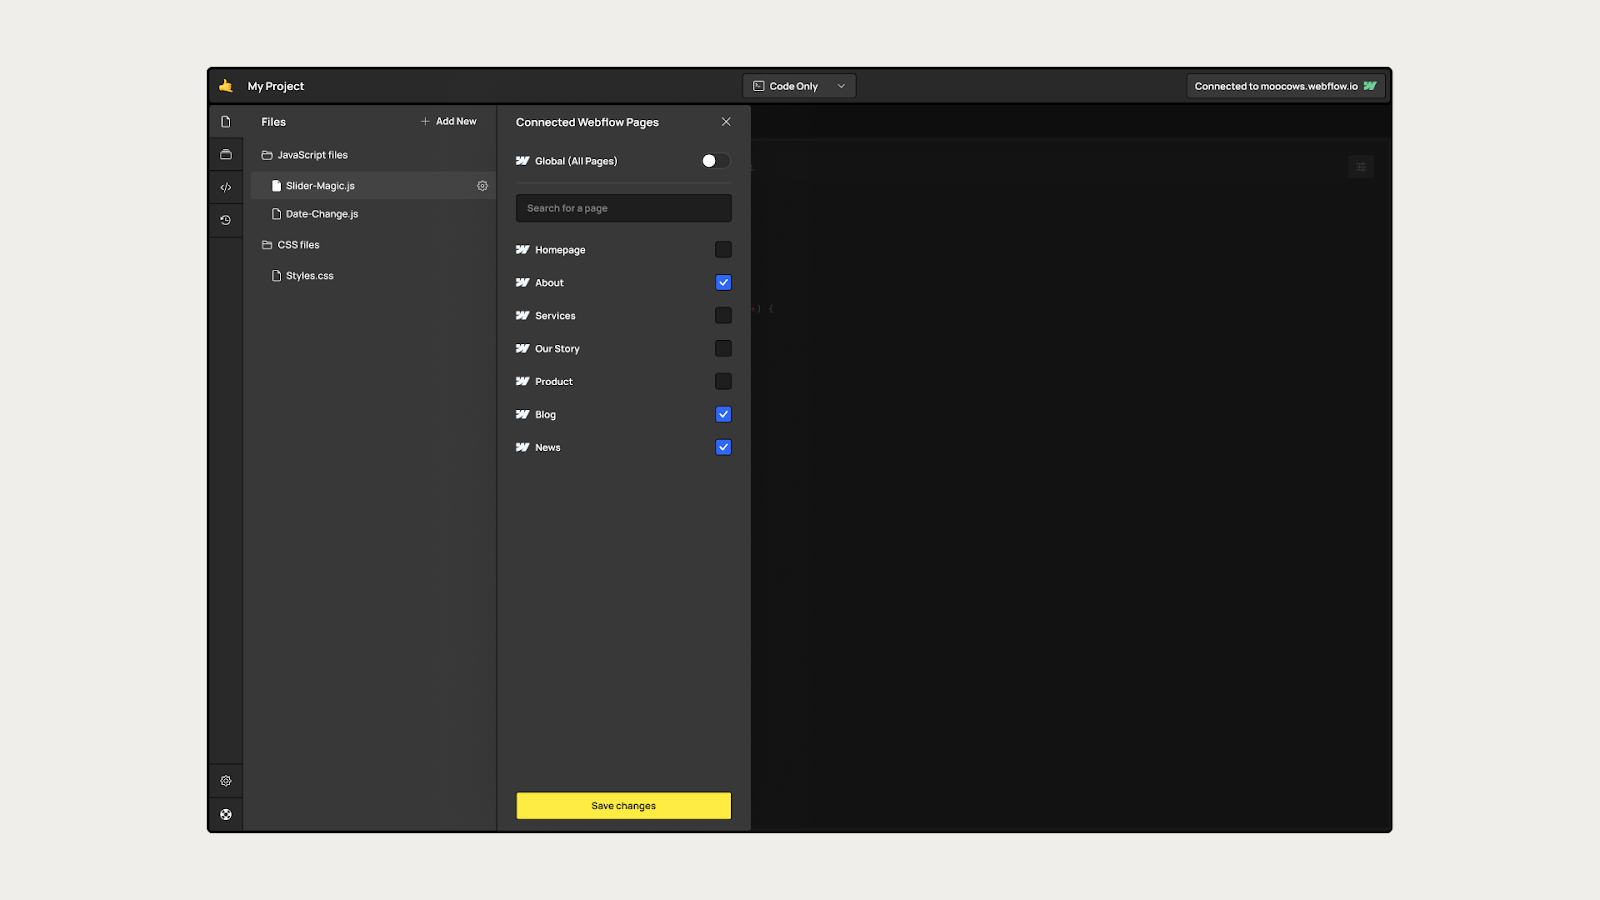Click the News label text
This screenshot has width=1600, height=900.
point(548,448)
